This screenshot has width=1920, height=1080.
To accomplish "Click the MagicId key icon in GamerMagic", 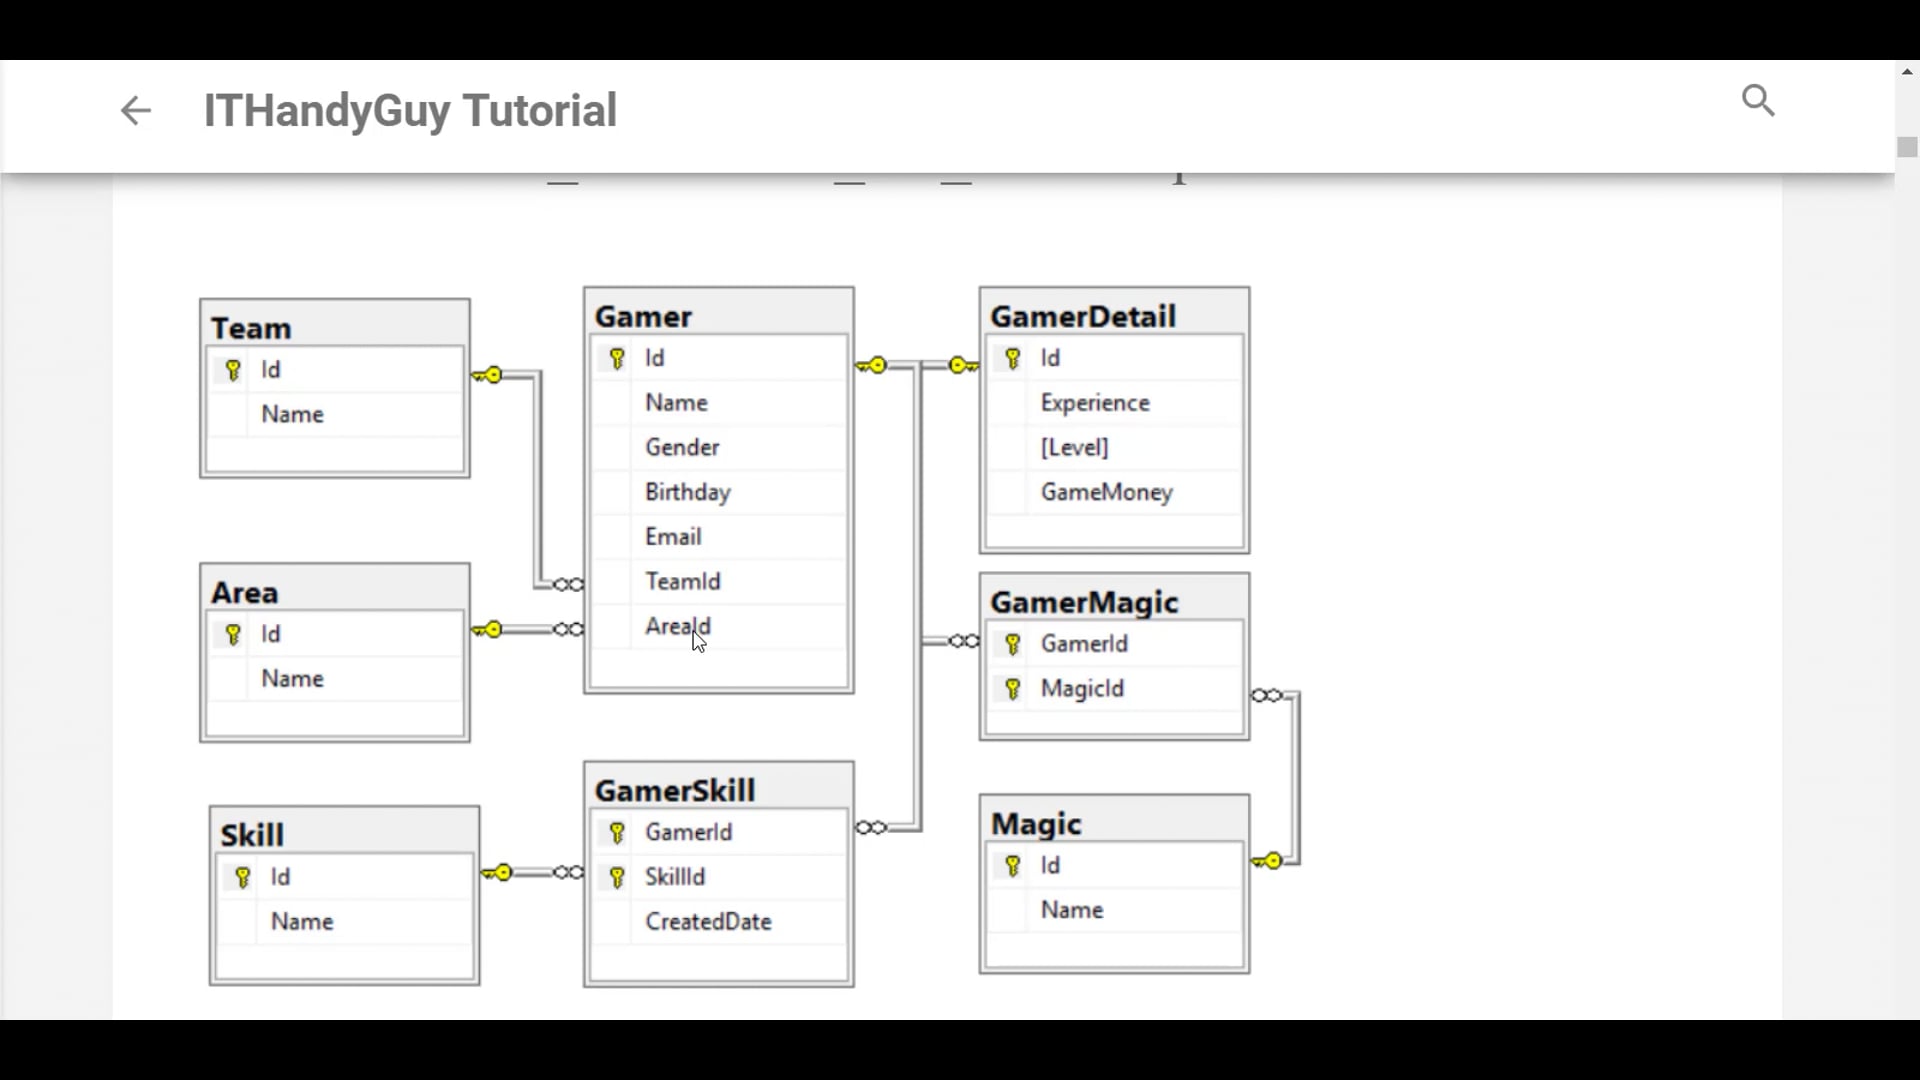I will [1012, 689].
